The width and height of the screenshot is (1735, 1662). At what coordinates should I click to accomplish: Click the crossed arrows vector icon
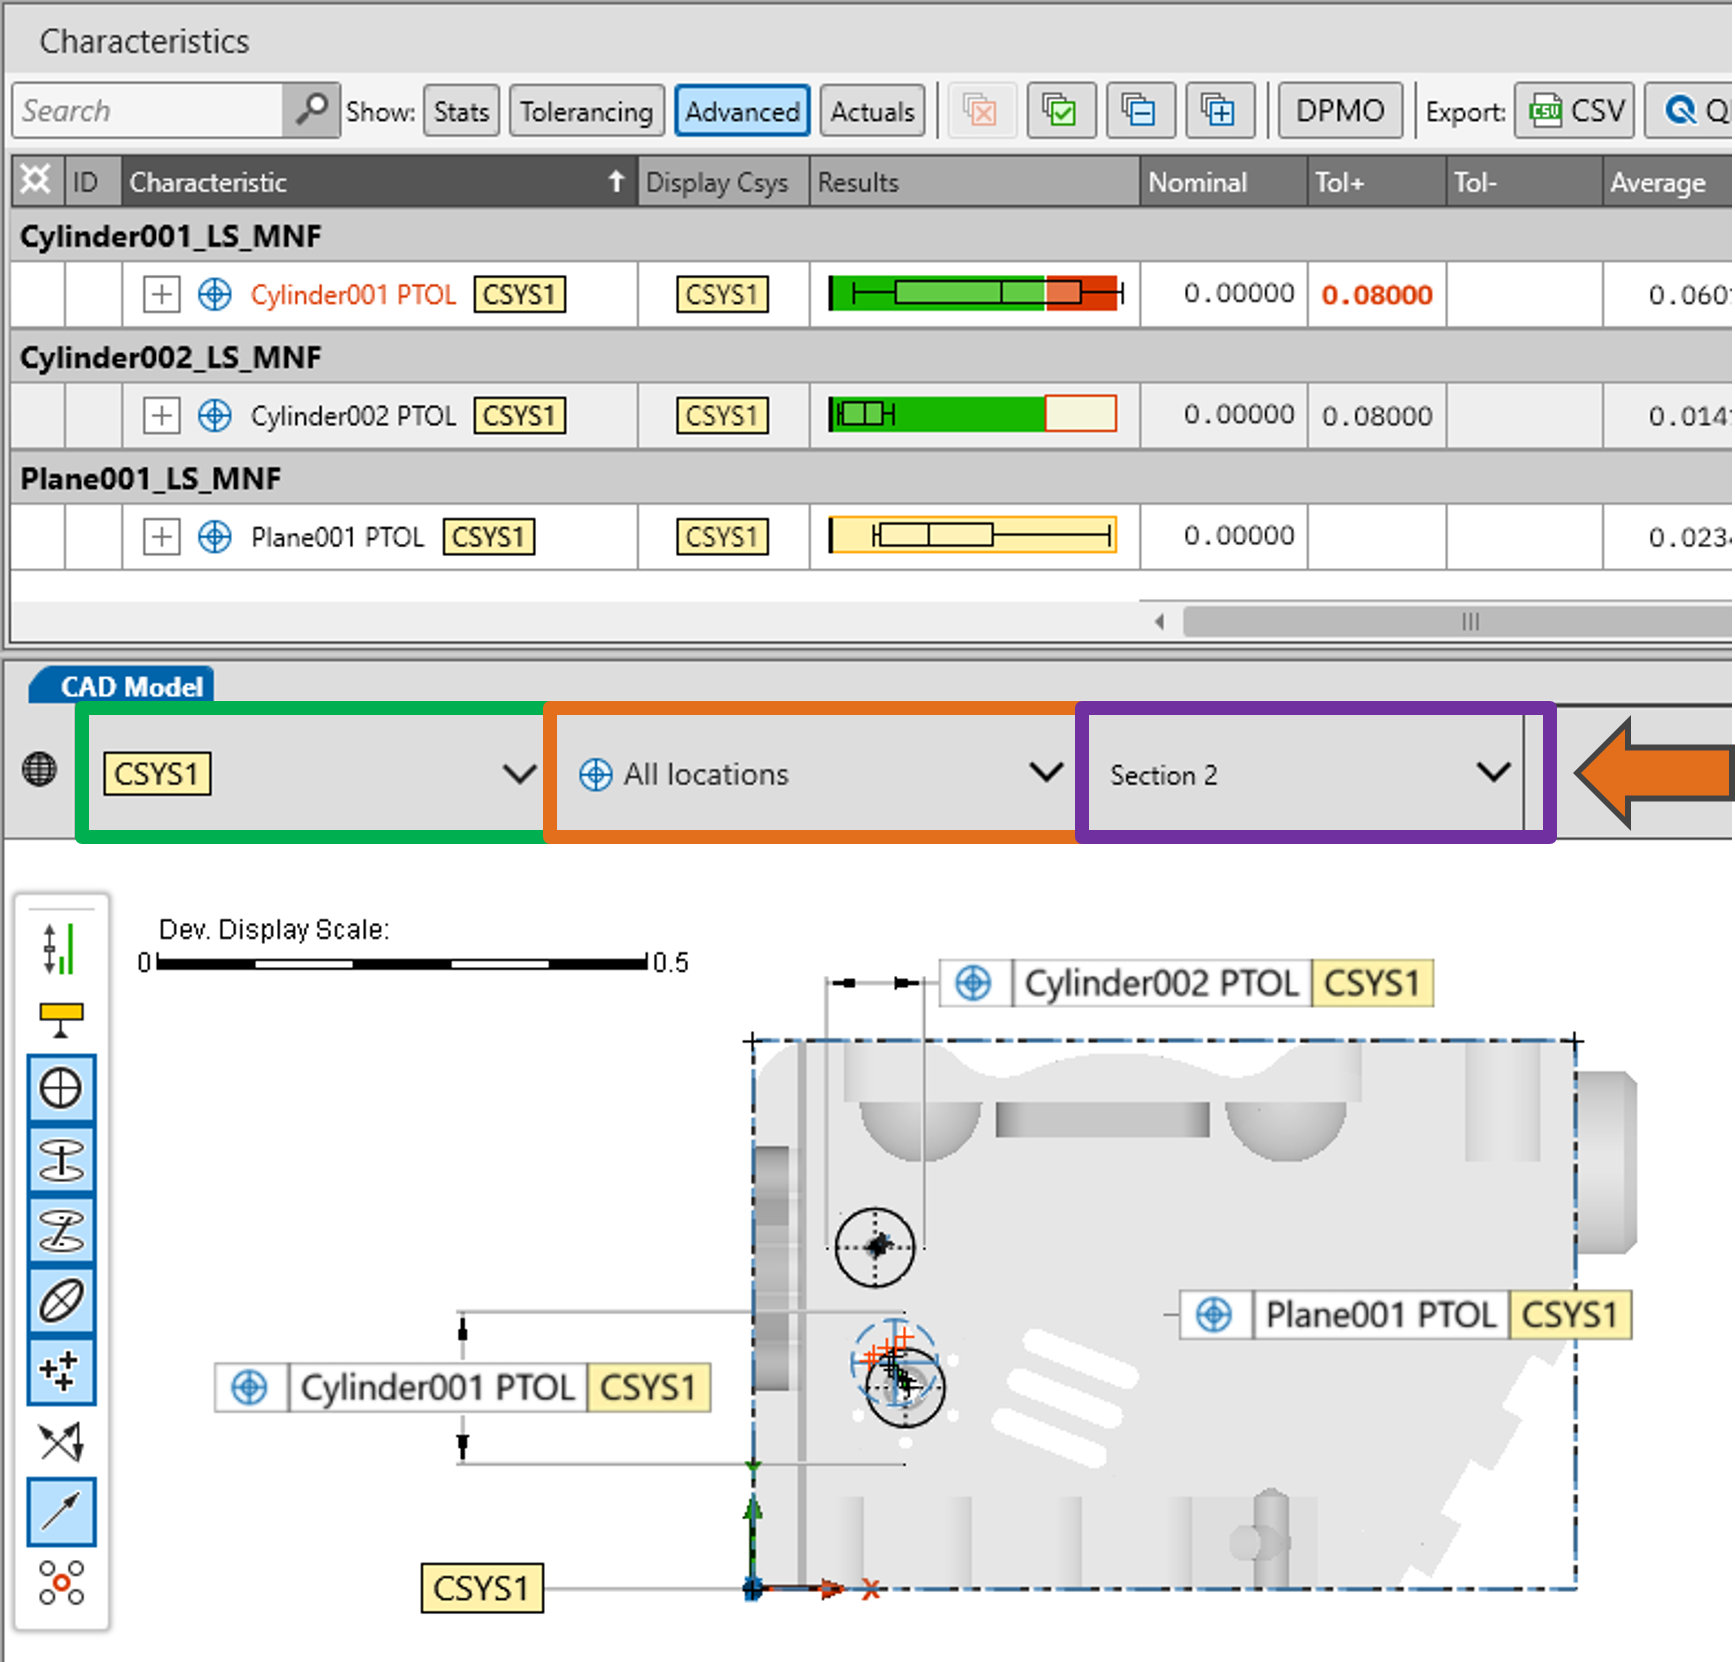tap(60, 1441)
